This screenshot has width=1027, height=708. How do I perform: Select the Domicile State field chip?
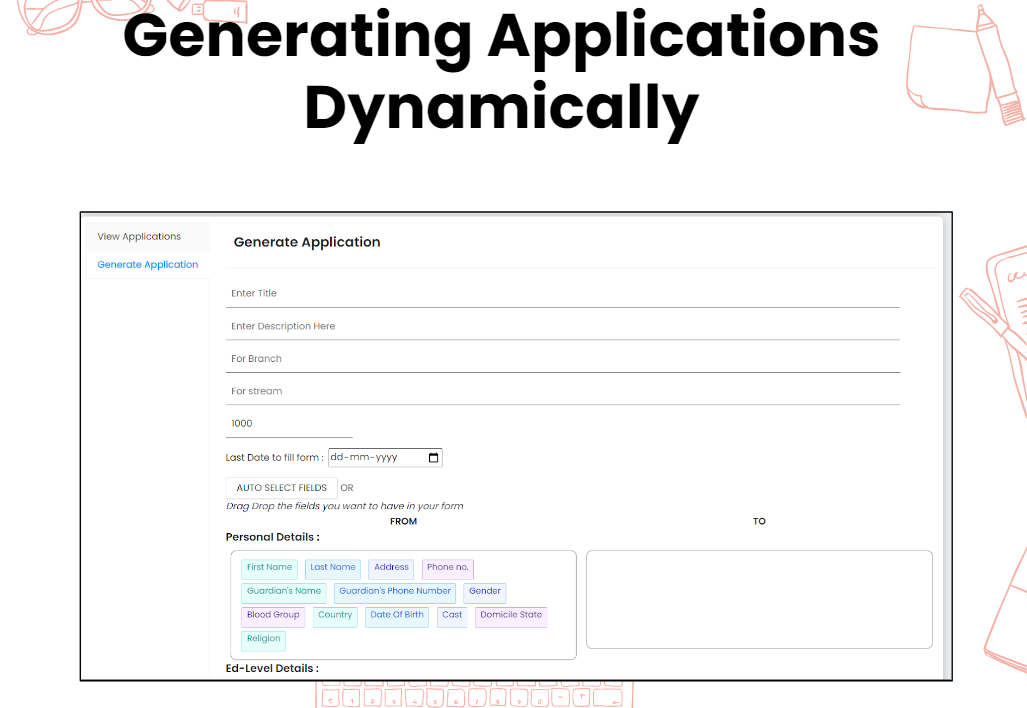(x=511, y=616)
